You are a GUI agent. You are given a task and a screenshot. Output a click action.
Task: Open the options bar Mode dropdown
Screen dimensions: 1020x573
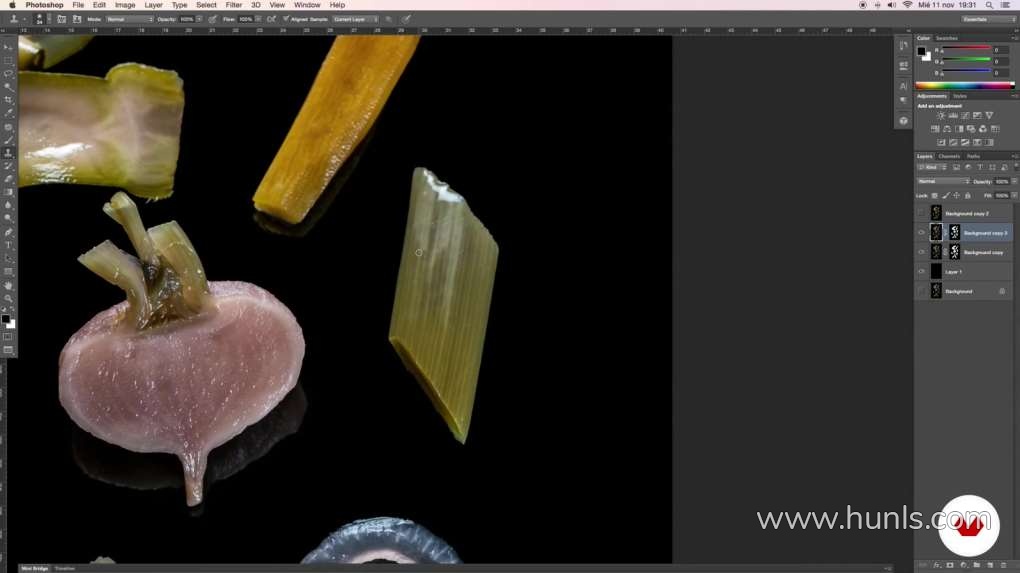coord(129,20)
